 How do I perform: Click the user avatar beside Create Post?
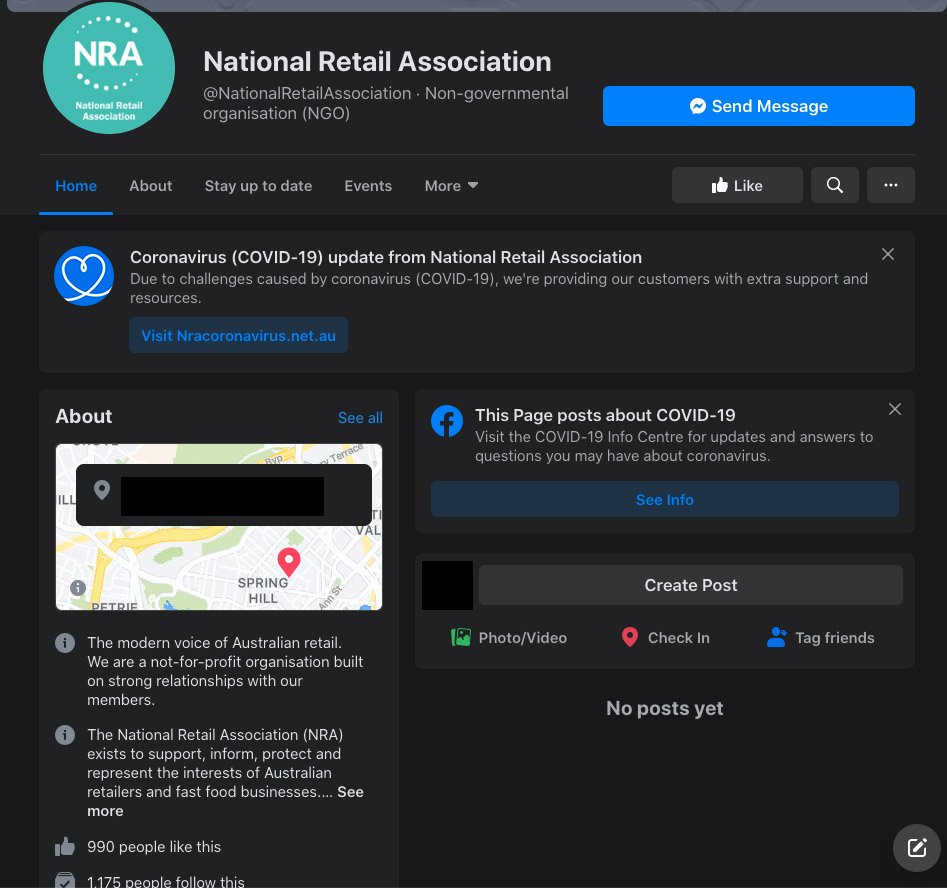(x=447, y=585)
